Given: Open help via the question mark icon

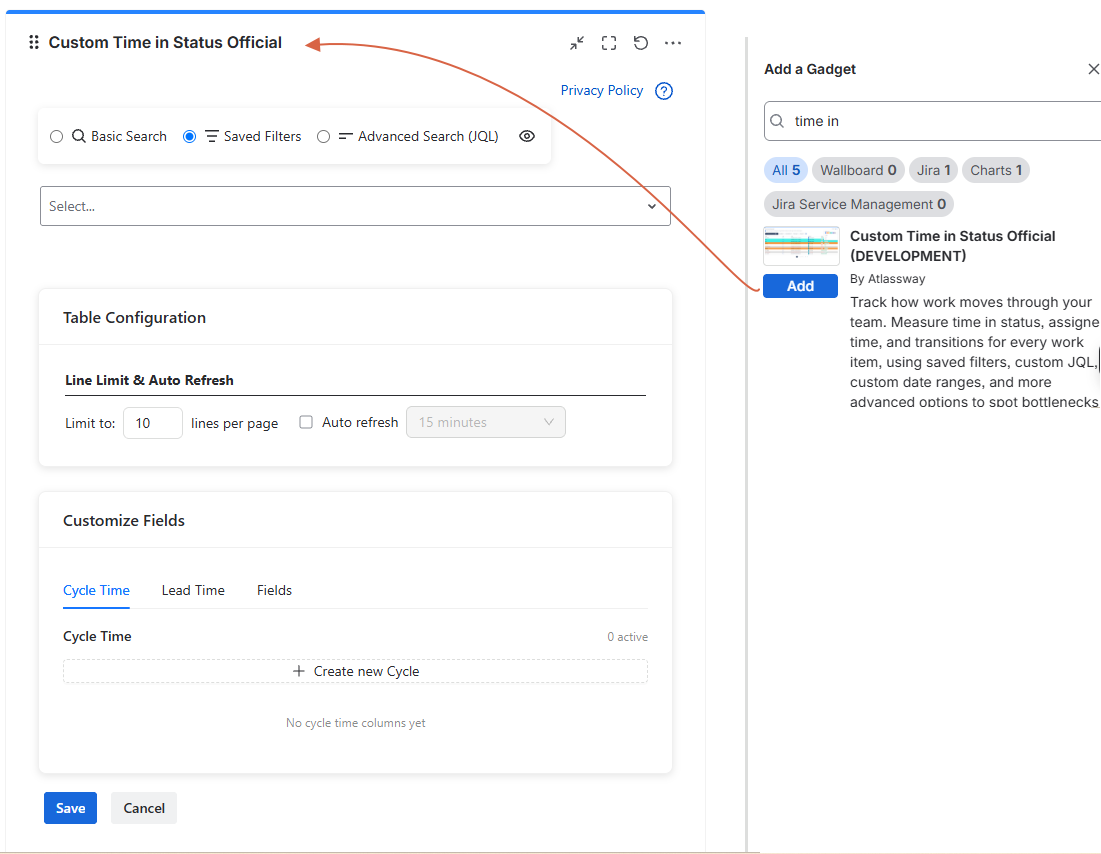Looking at the screenshot, I should click(x=664, y=91).
